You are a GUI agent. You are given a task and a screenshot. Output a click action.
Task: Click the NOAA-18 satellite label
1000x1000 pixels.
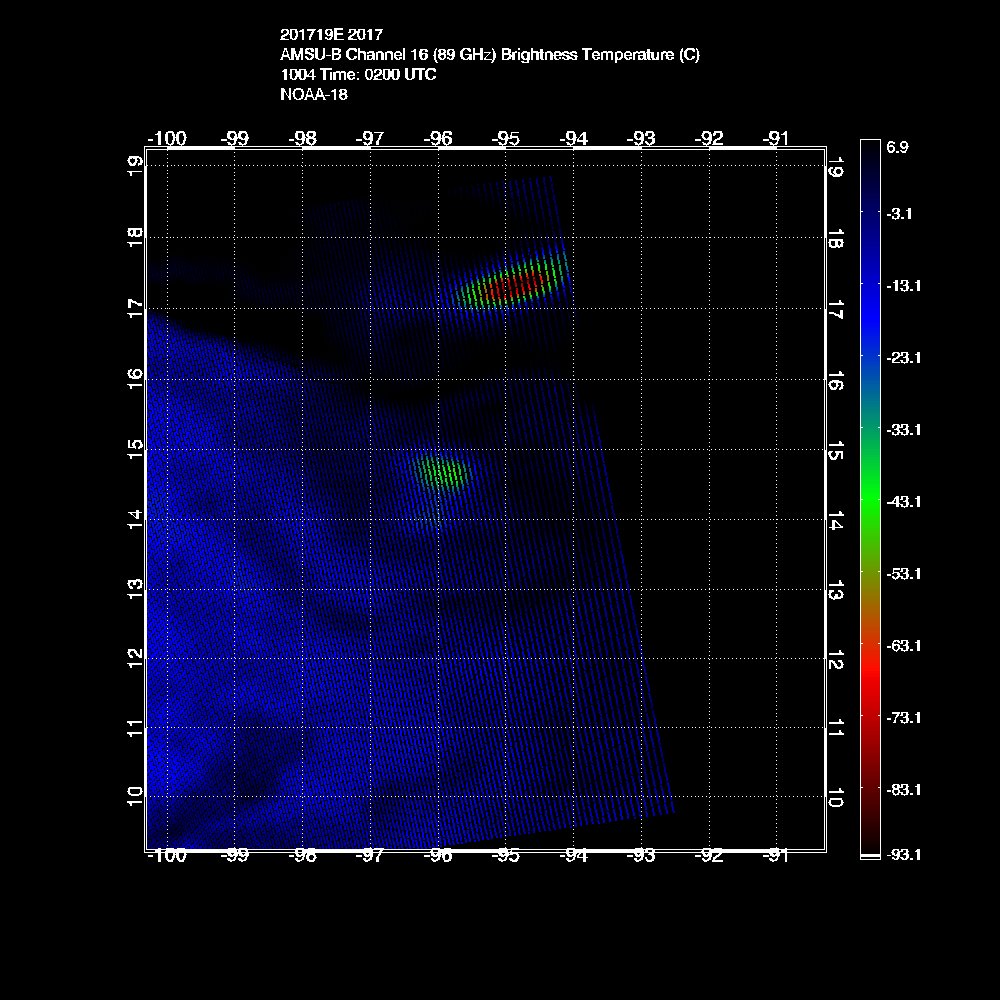[314, 96]
